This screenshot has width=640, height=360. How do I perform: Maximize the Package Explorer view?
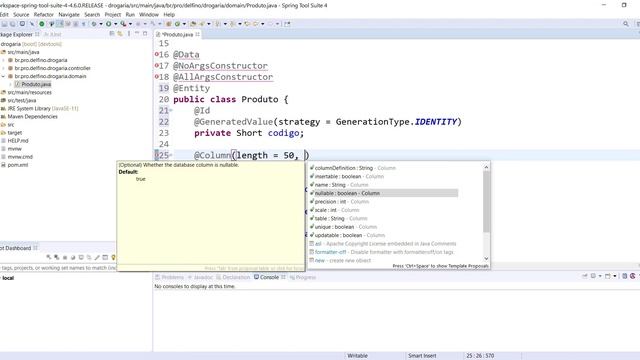click(145, 33)
